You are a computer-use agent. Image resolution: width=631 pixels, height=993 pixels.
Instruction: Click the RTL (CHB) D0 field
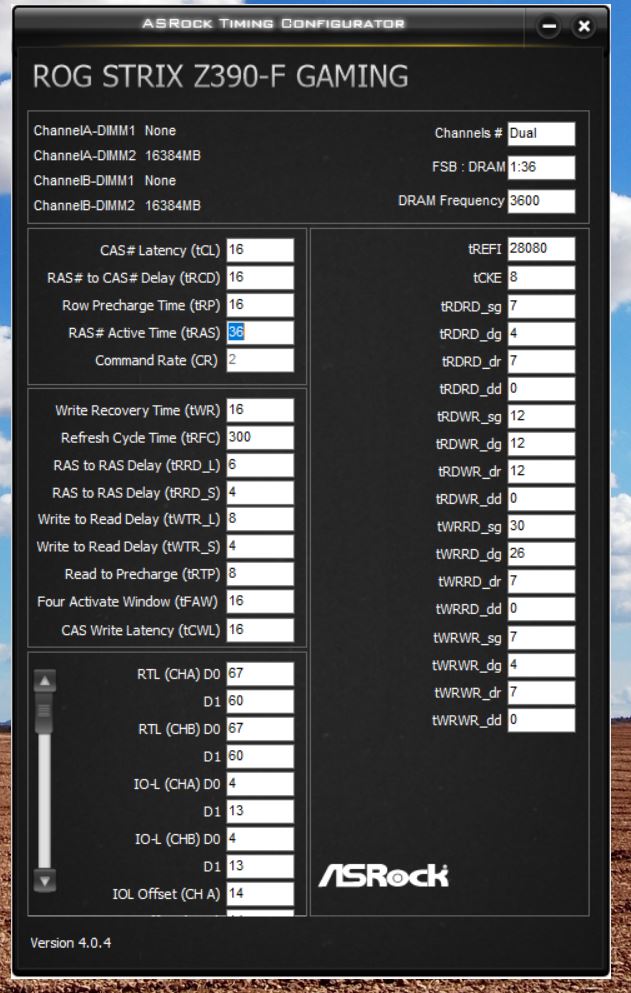(x=260, y=729)
